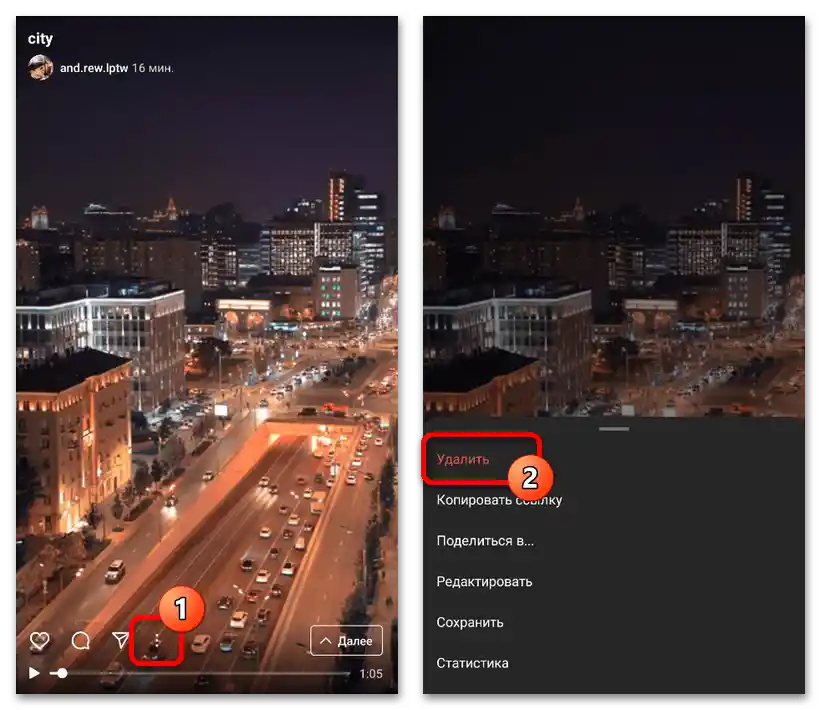Open comments via the speech bubble icon
Screen dimensions: 821x710
(81, 640)
